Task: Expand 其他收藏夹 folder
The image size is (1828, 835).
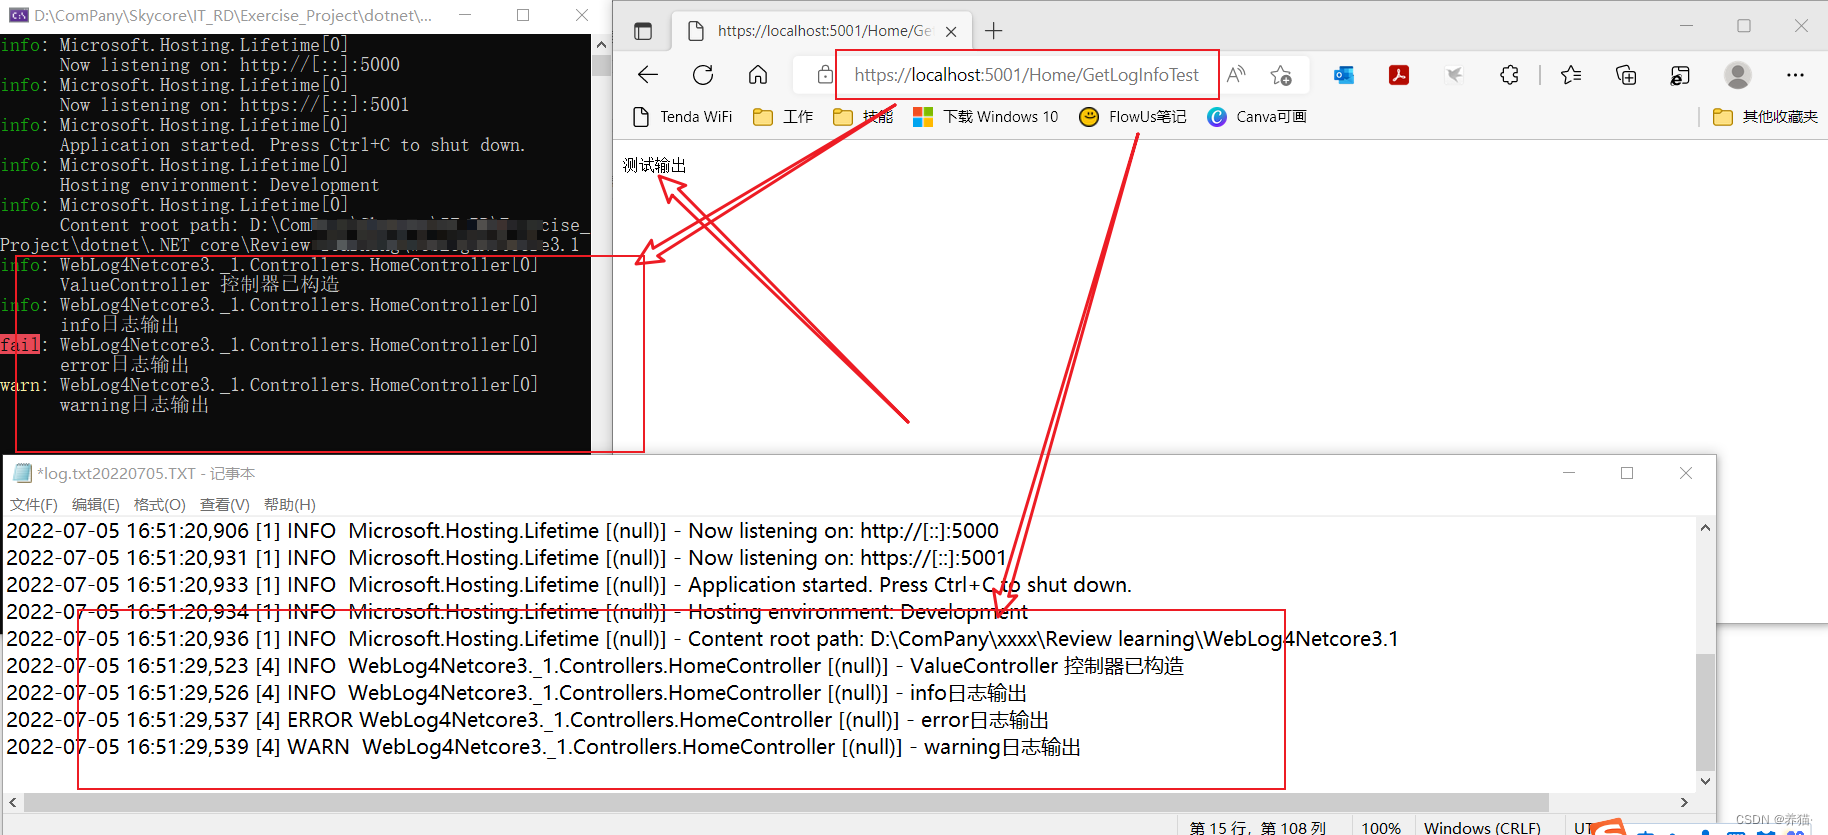Action: point(1765,117)
